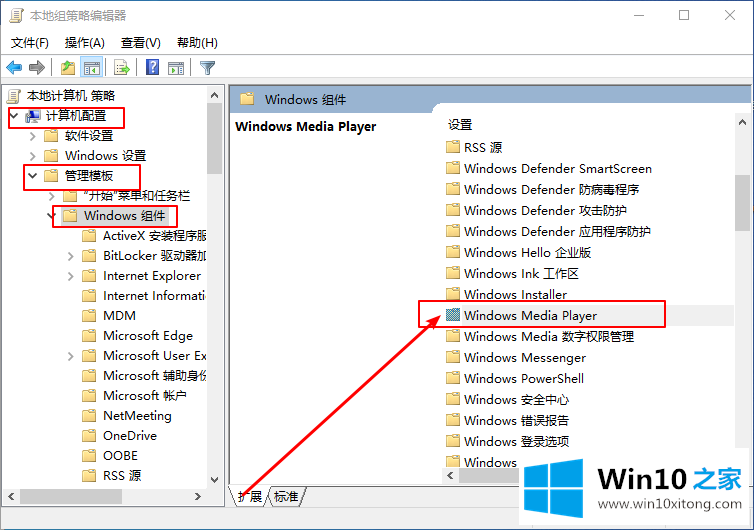Switch to the 扩展 tab
The height and width of the screenshot is (530, 754).
tap(250, 496)
